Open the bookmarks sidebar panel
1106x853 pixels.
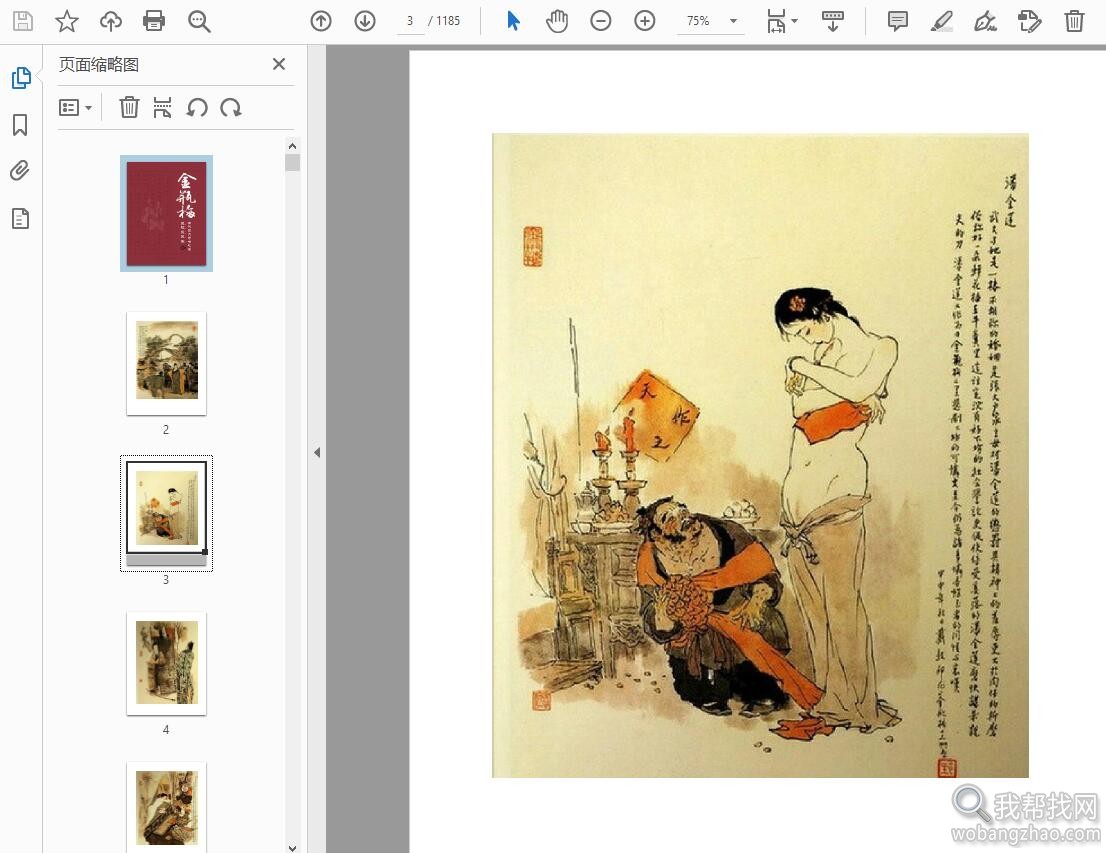click(20, 125)
